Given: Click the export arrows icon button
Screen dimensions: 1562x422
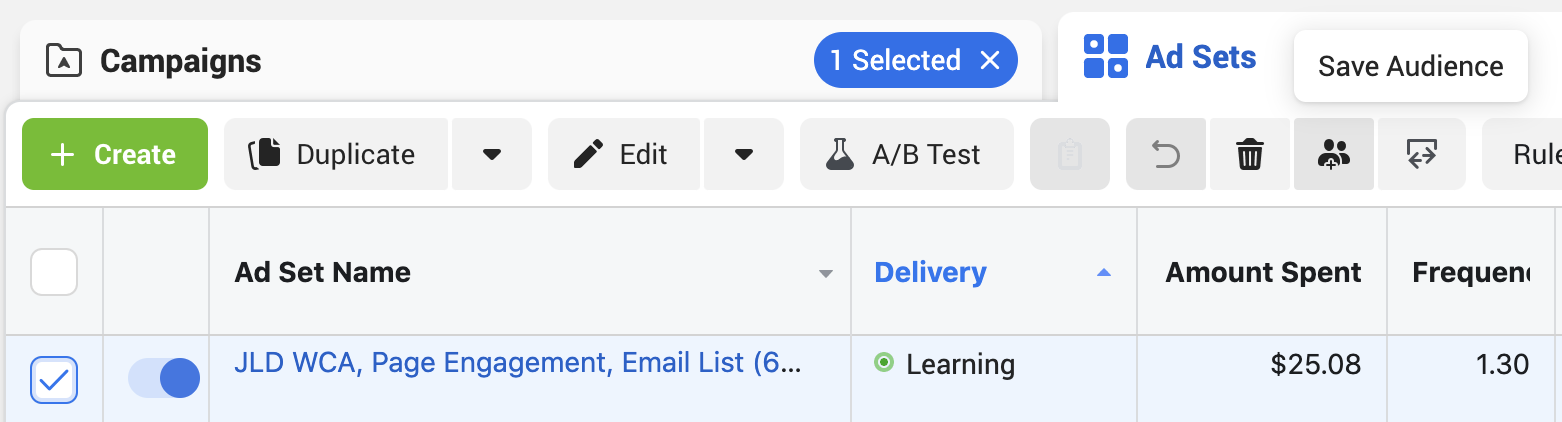Looking at the screenshot, I should 1421,154.
